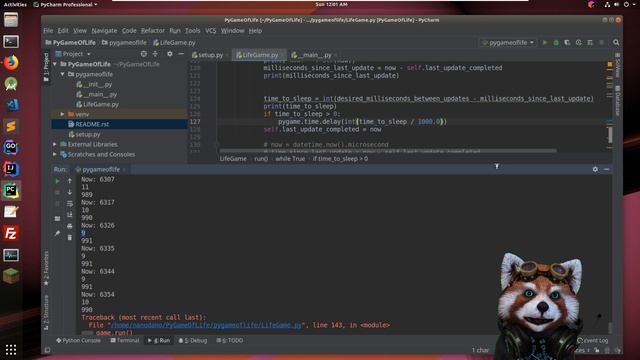Toggle soft-wrap in Run console
Viewport: 640px width, 360px height.
pyautogui.click(x=70, y=203)
